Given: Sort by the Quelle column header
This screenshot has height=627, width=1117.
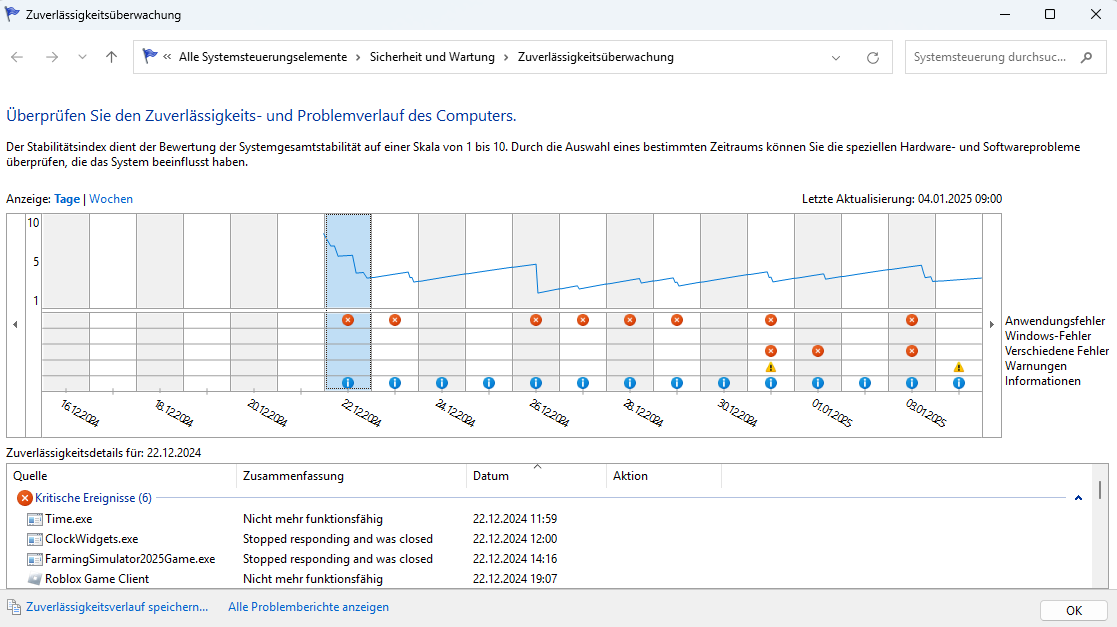Looking at the screenshot, I should click(x=122, y=476).
